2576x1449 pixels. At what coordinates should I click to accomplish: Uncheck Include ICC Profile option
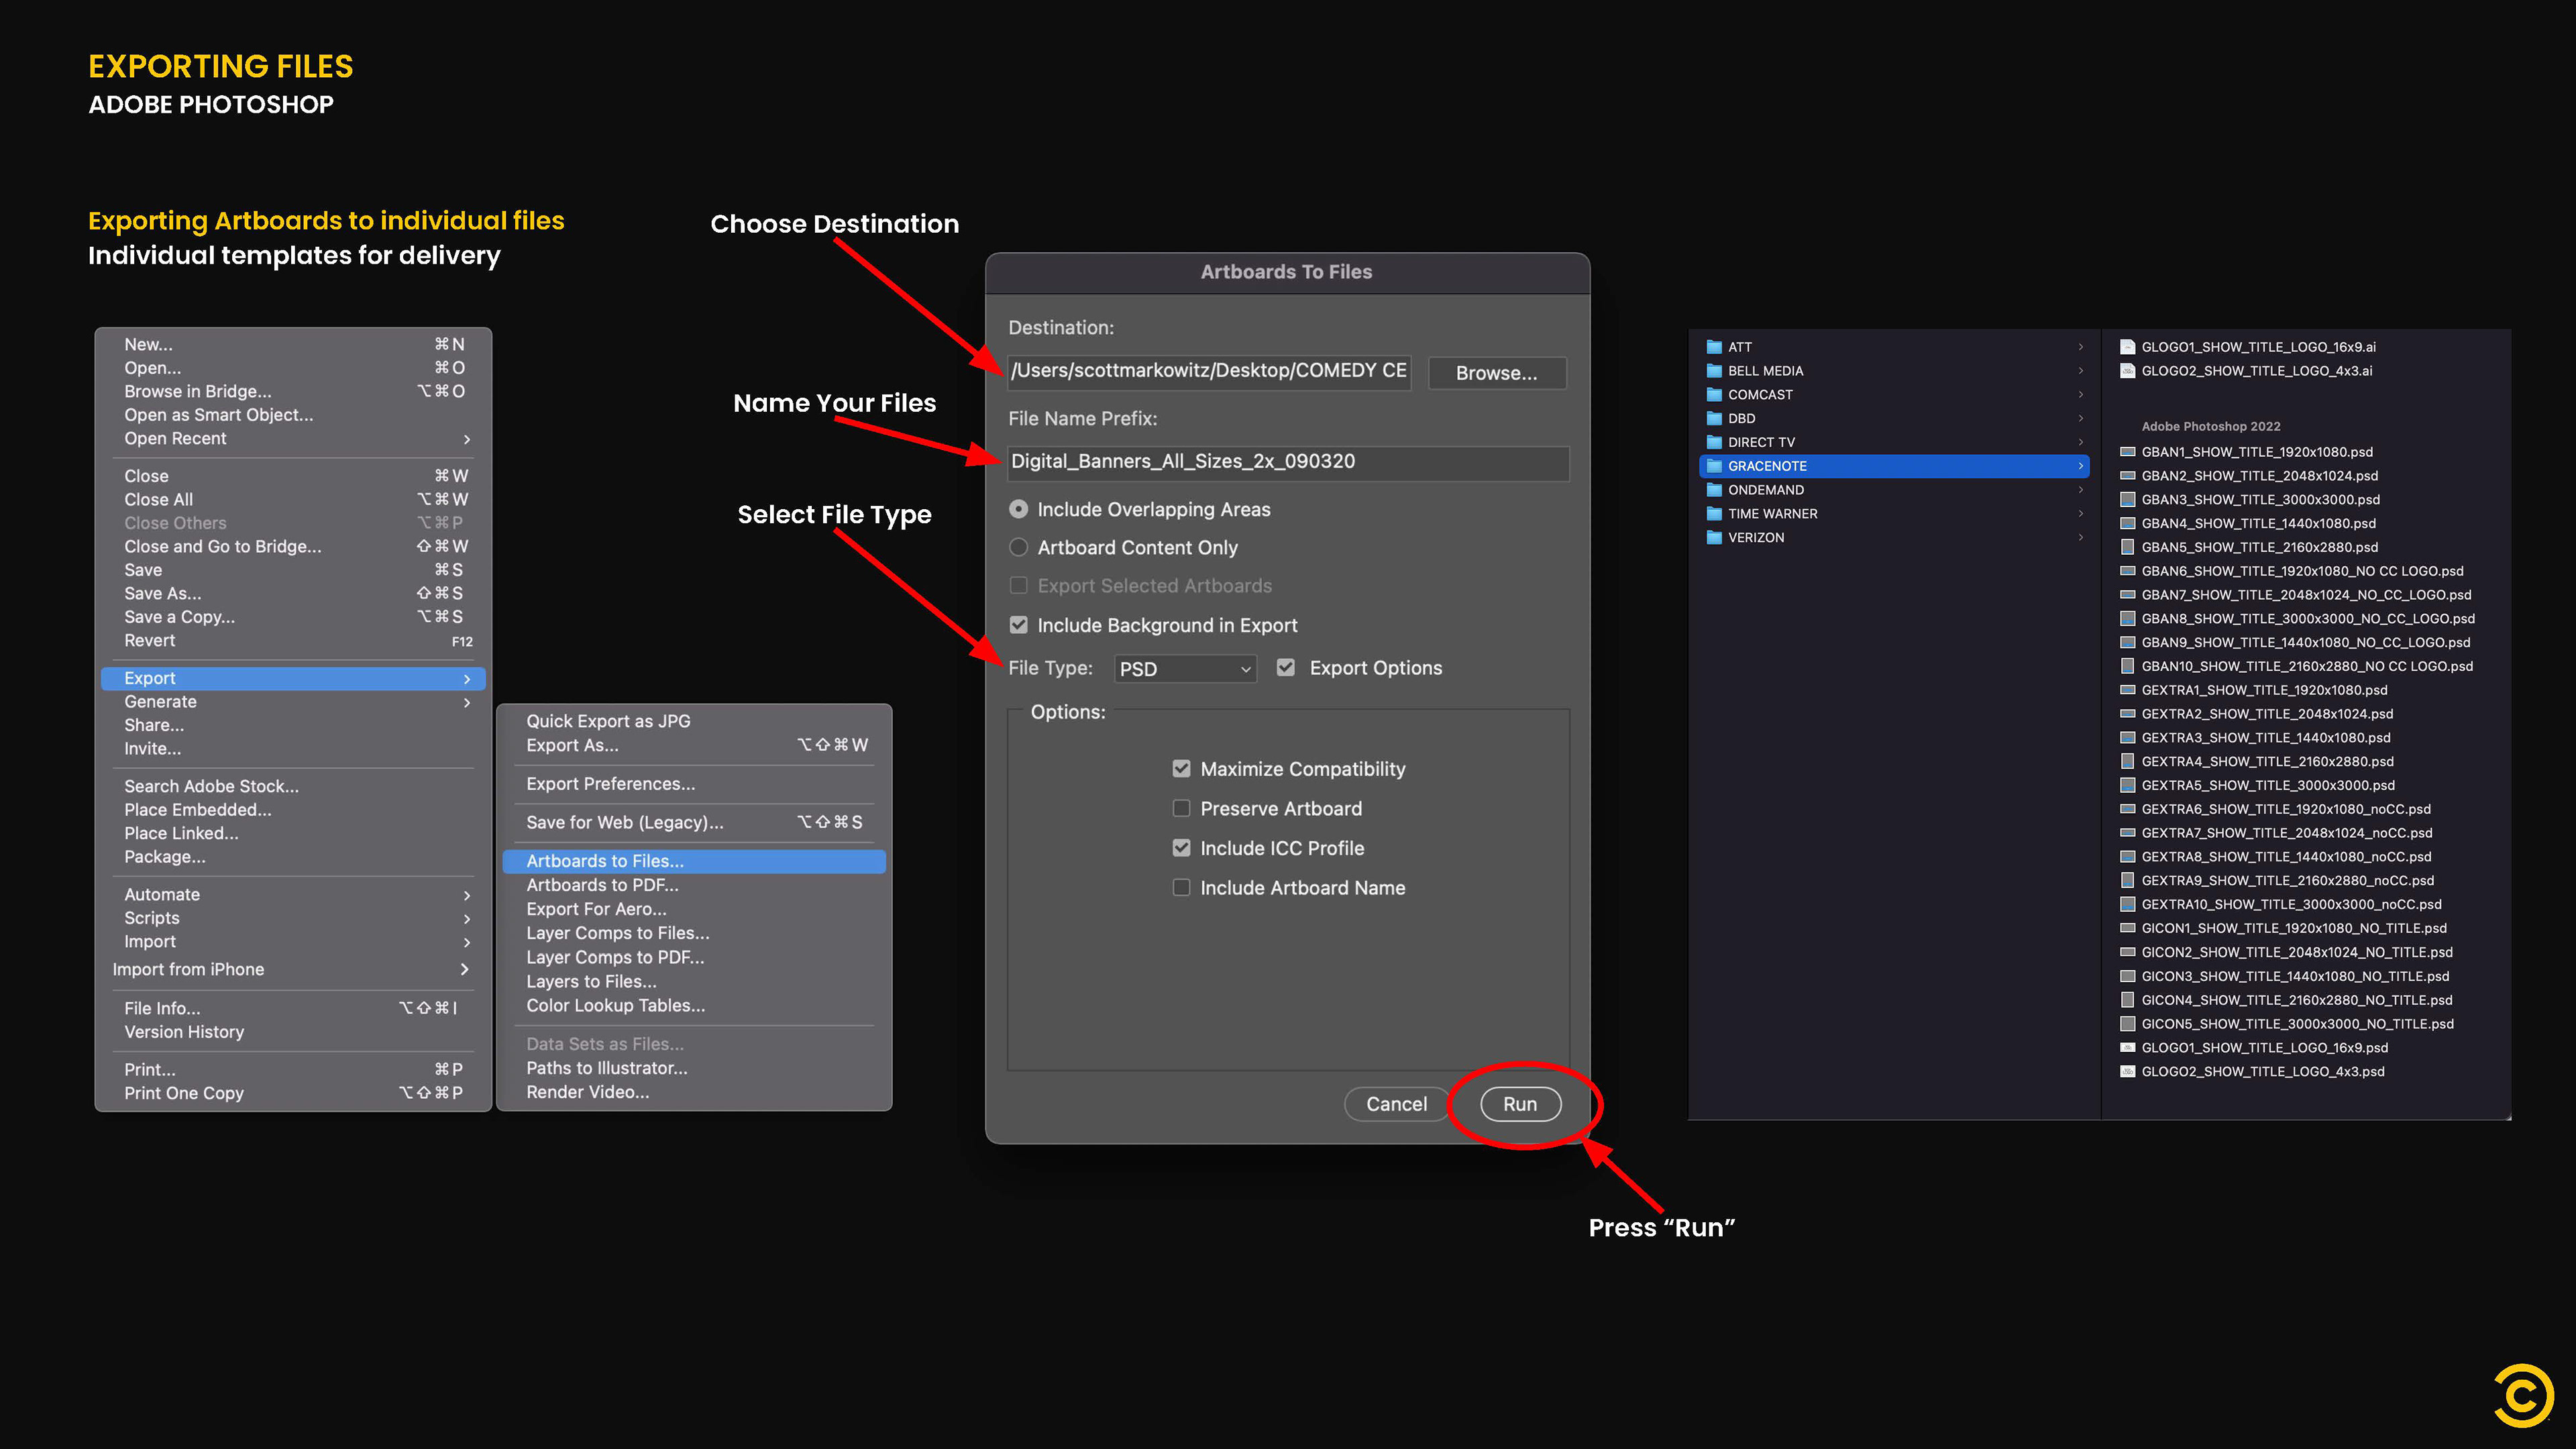pos(1181,848)
